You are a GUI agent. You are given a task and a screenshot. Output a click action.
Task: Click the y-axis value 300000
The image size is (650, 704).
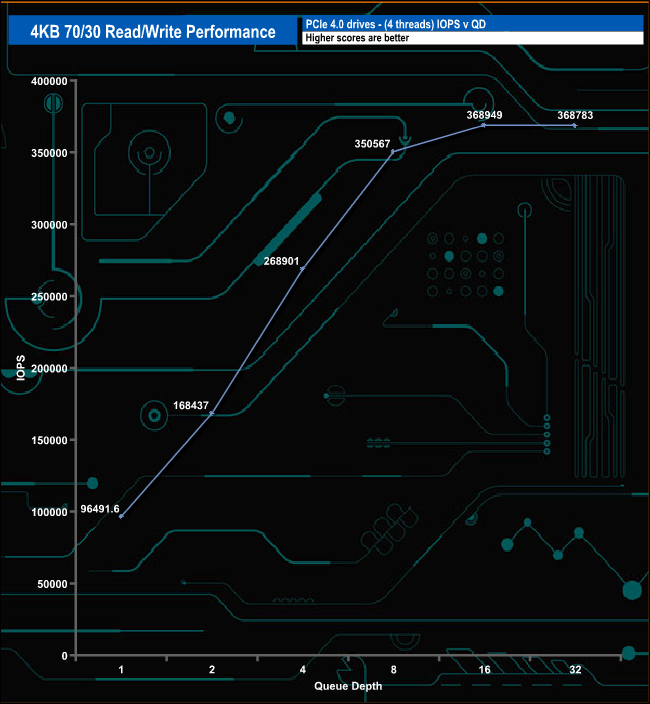point(49,225)
